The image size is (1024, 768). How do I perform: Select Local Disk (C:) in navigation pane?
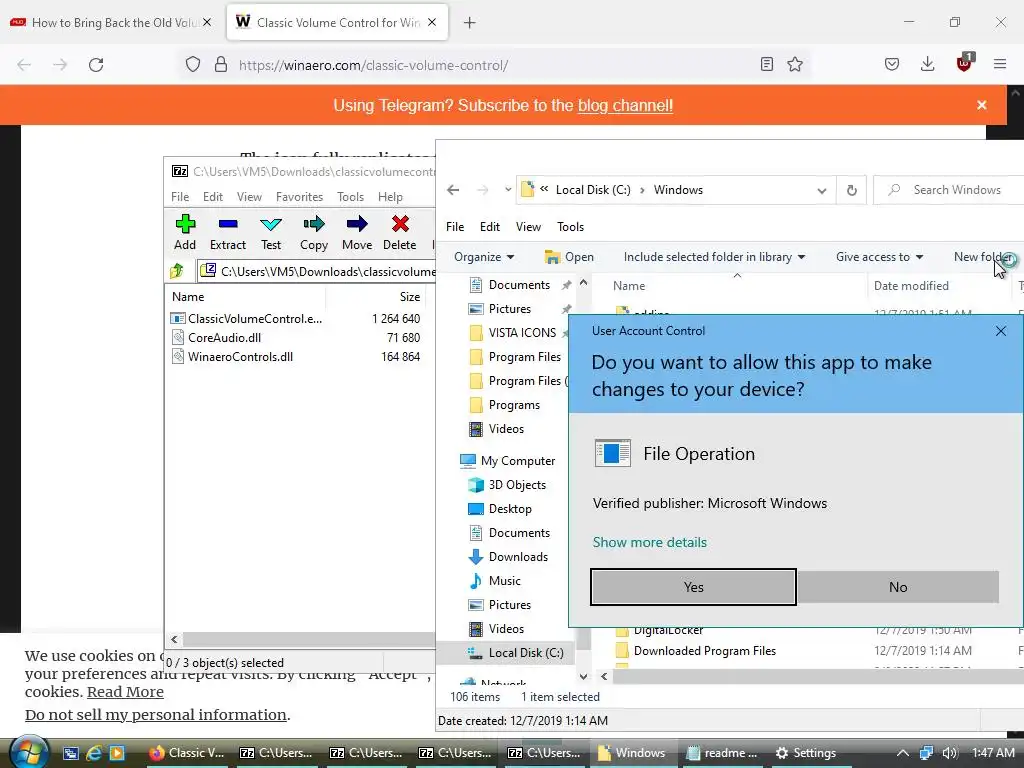click(515, 653)
